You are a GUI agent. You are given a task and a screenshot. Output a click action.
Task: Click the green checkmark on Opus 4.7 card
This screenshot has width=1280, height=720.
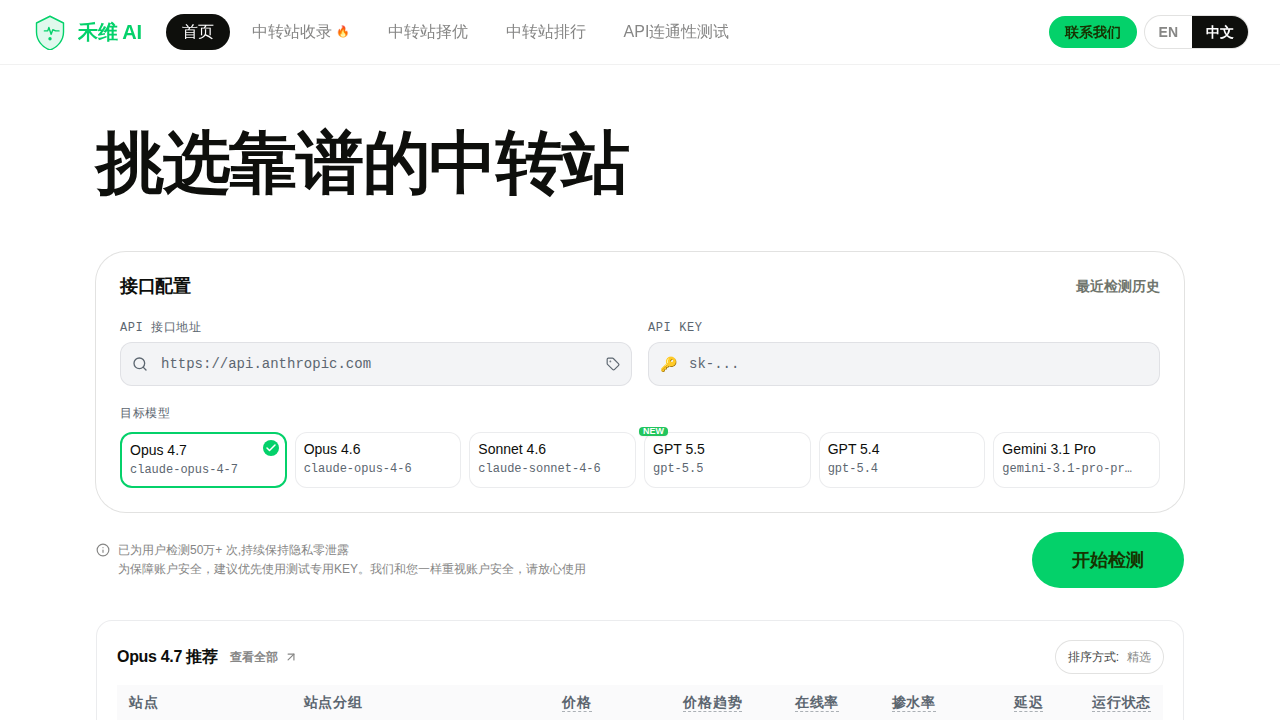(x=271, y=448)
